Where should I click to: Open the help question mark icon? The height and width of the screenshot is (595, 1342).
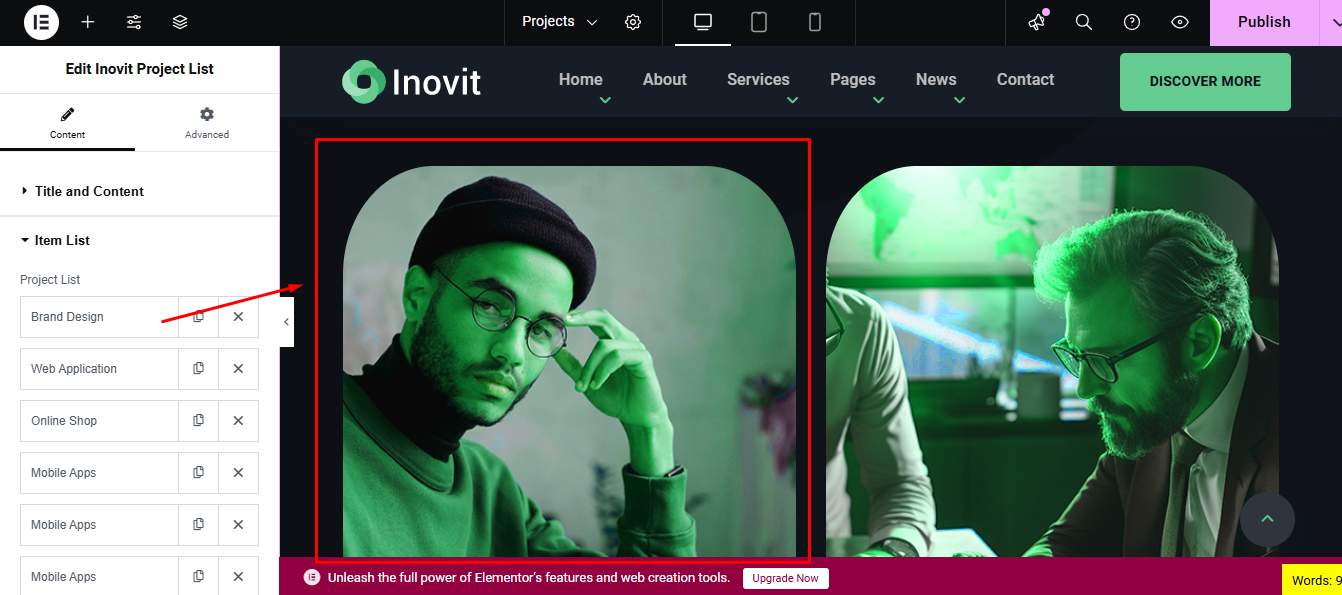click(x=1132, y=22)
